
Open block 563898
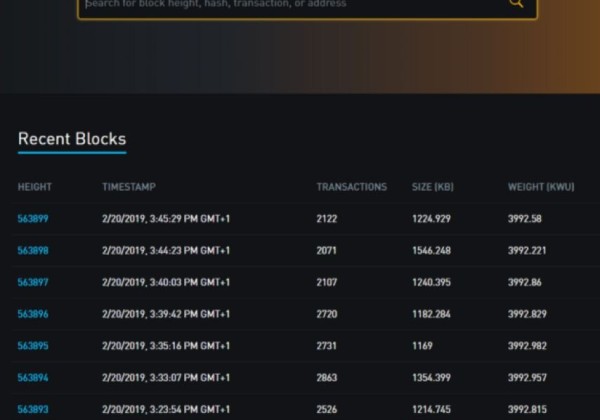33,251
